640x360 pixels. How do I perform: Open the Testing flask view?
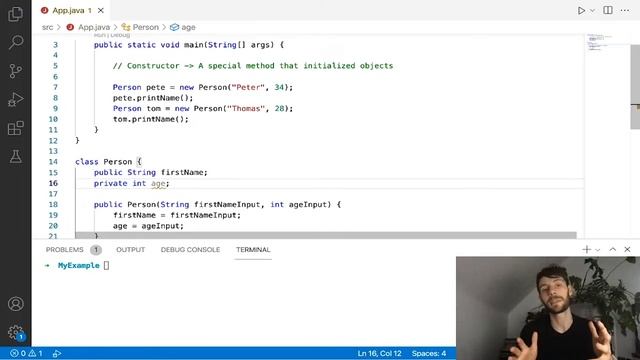[16, 156]
